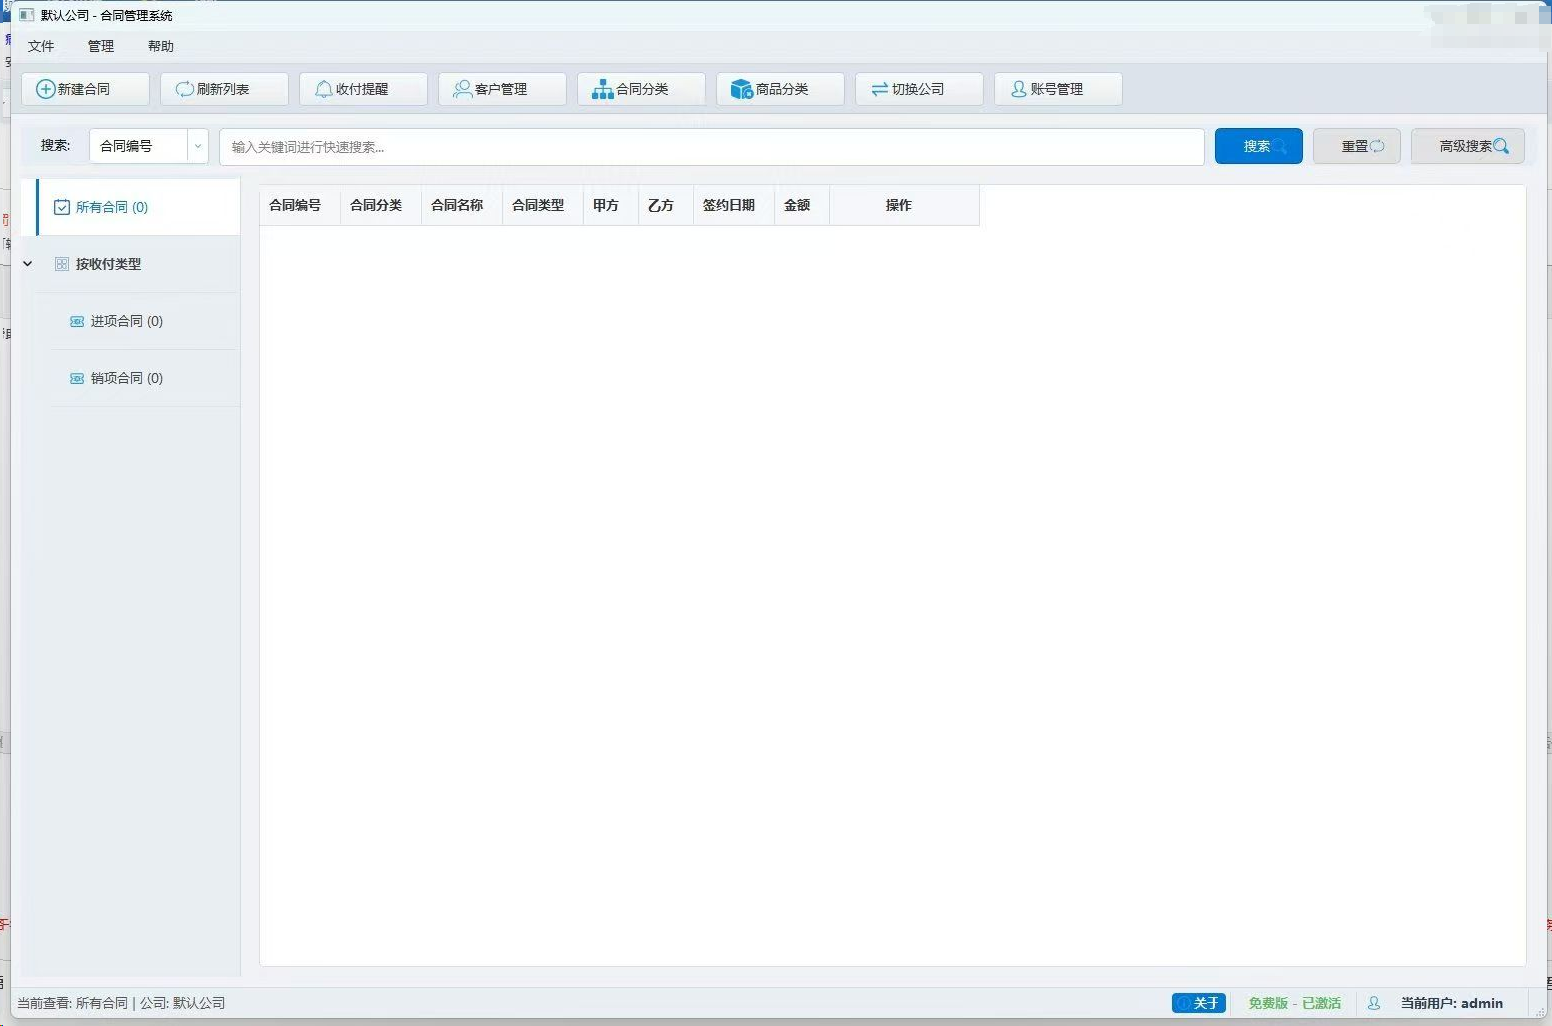
Task: Click the user icon beside 当前用户 admin
Action: point(1376,1003)
